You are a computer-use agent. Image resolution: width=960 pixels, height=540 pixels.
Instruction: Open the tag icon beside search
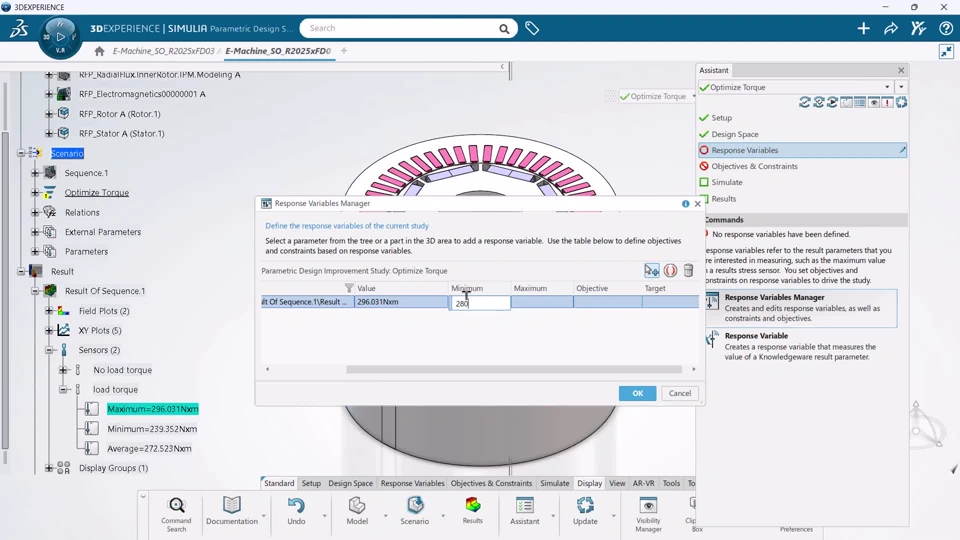pyautogui.click(x=531, y=28)
